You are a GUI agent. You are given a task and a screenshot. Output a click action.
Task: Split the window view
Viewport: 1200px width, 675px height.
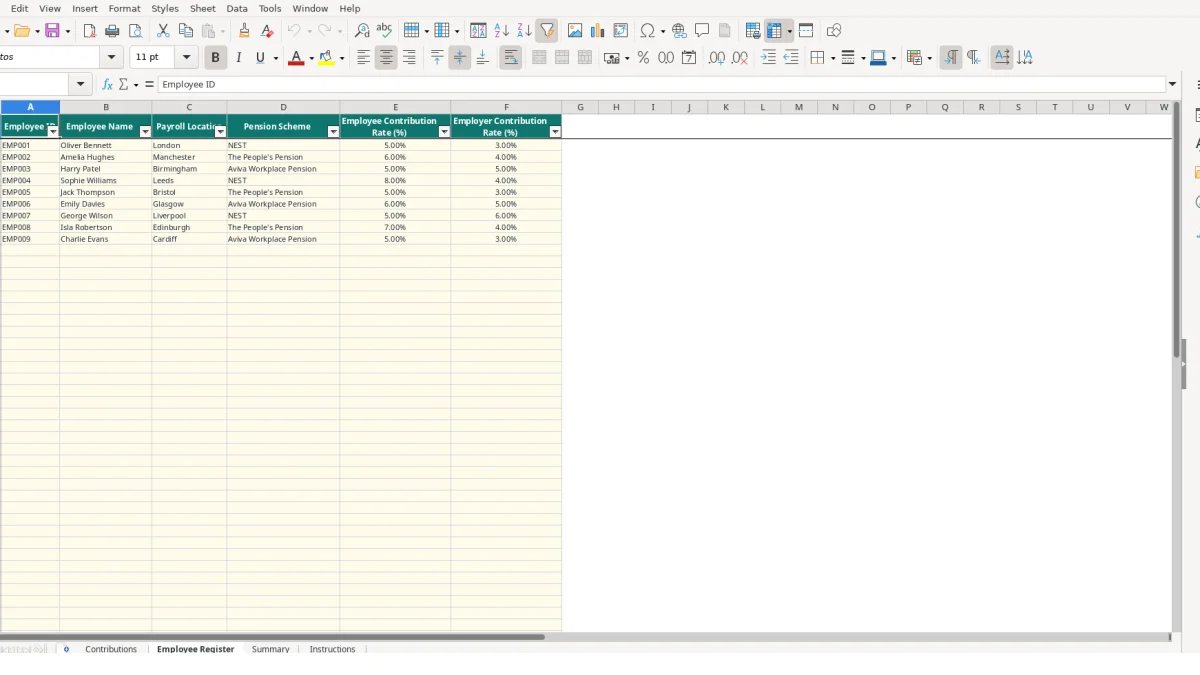click(806, 31)
